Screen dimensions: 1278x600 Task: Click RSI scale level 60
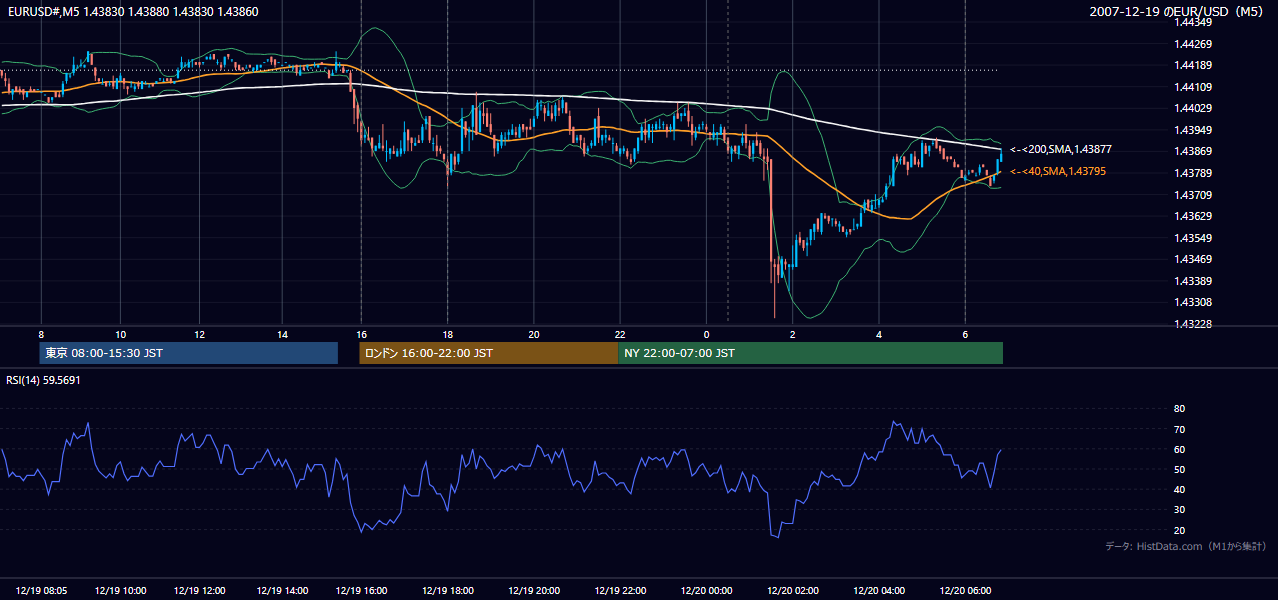tap(1180, 449)
